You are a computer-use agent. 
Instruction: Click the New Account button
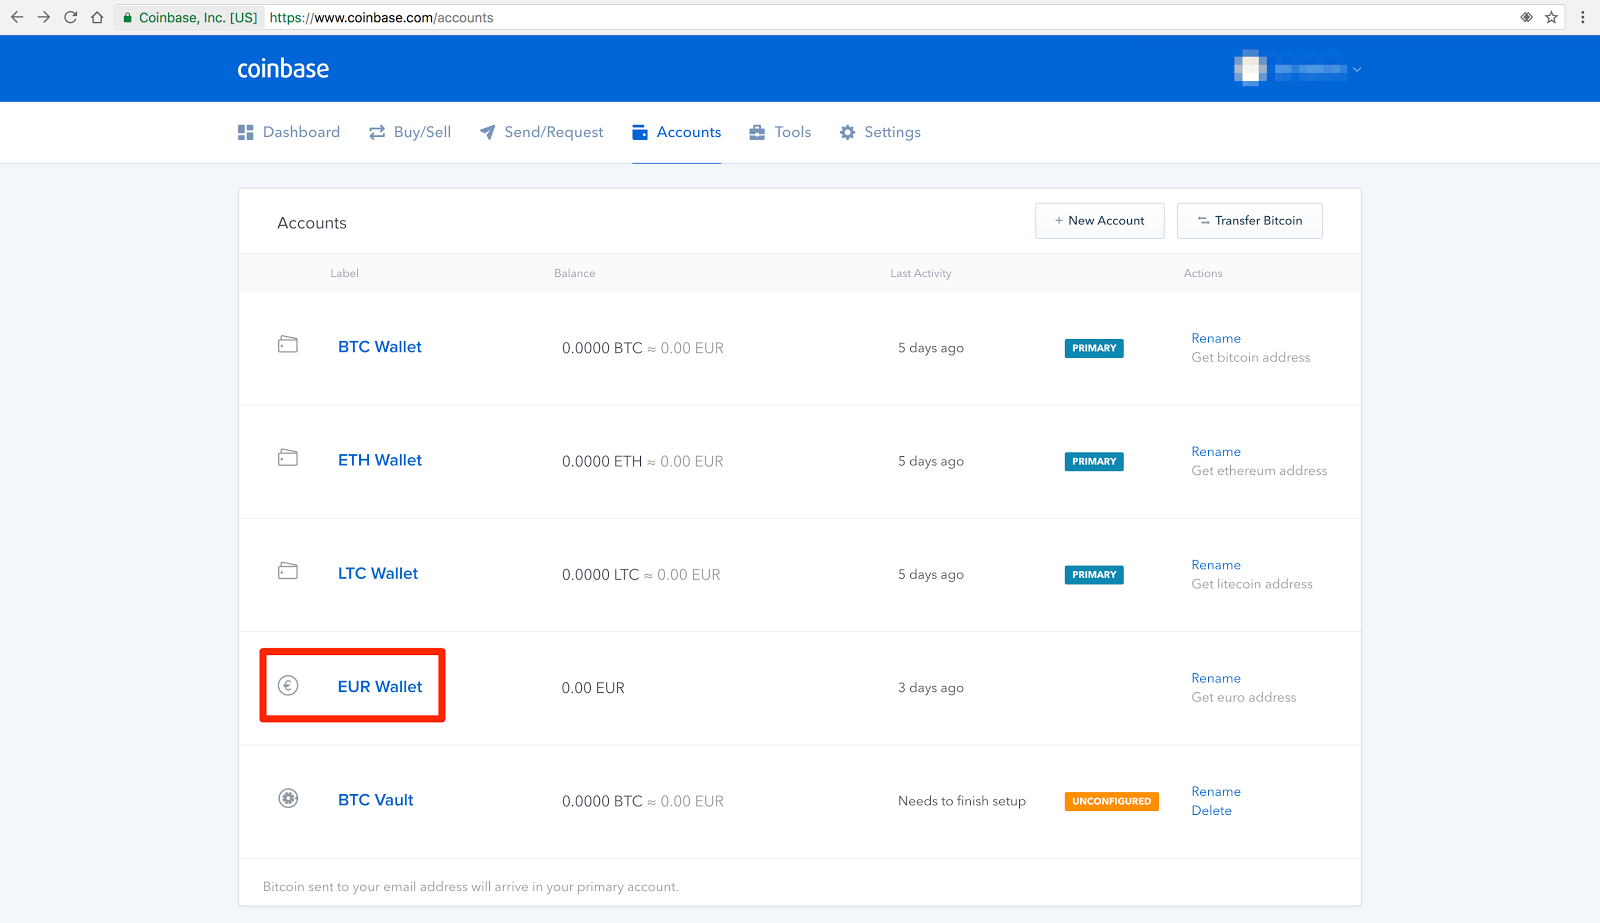click(x=1100, y=221)
